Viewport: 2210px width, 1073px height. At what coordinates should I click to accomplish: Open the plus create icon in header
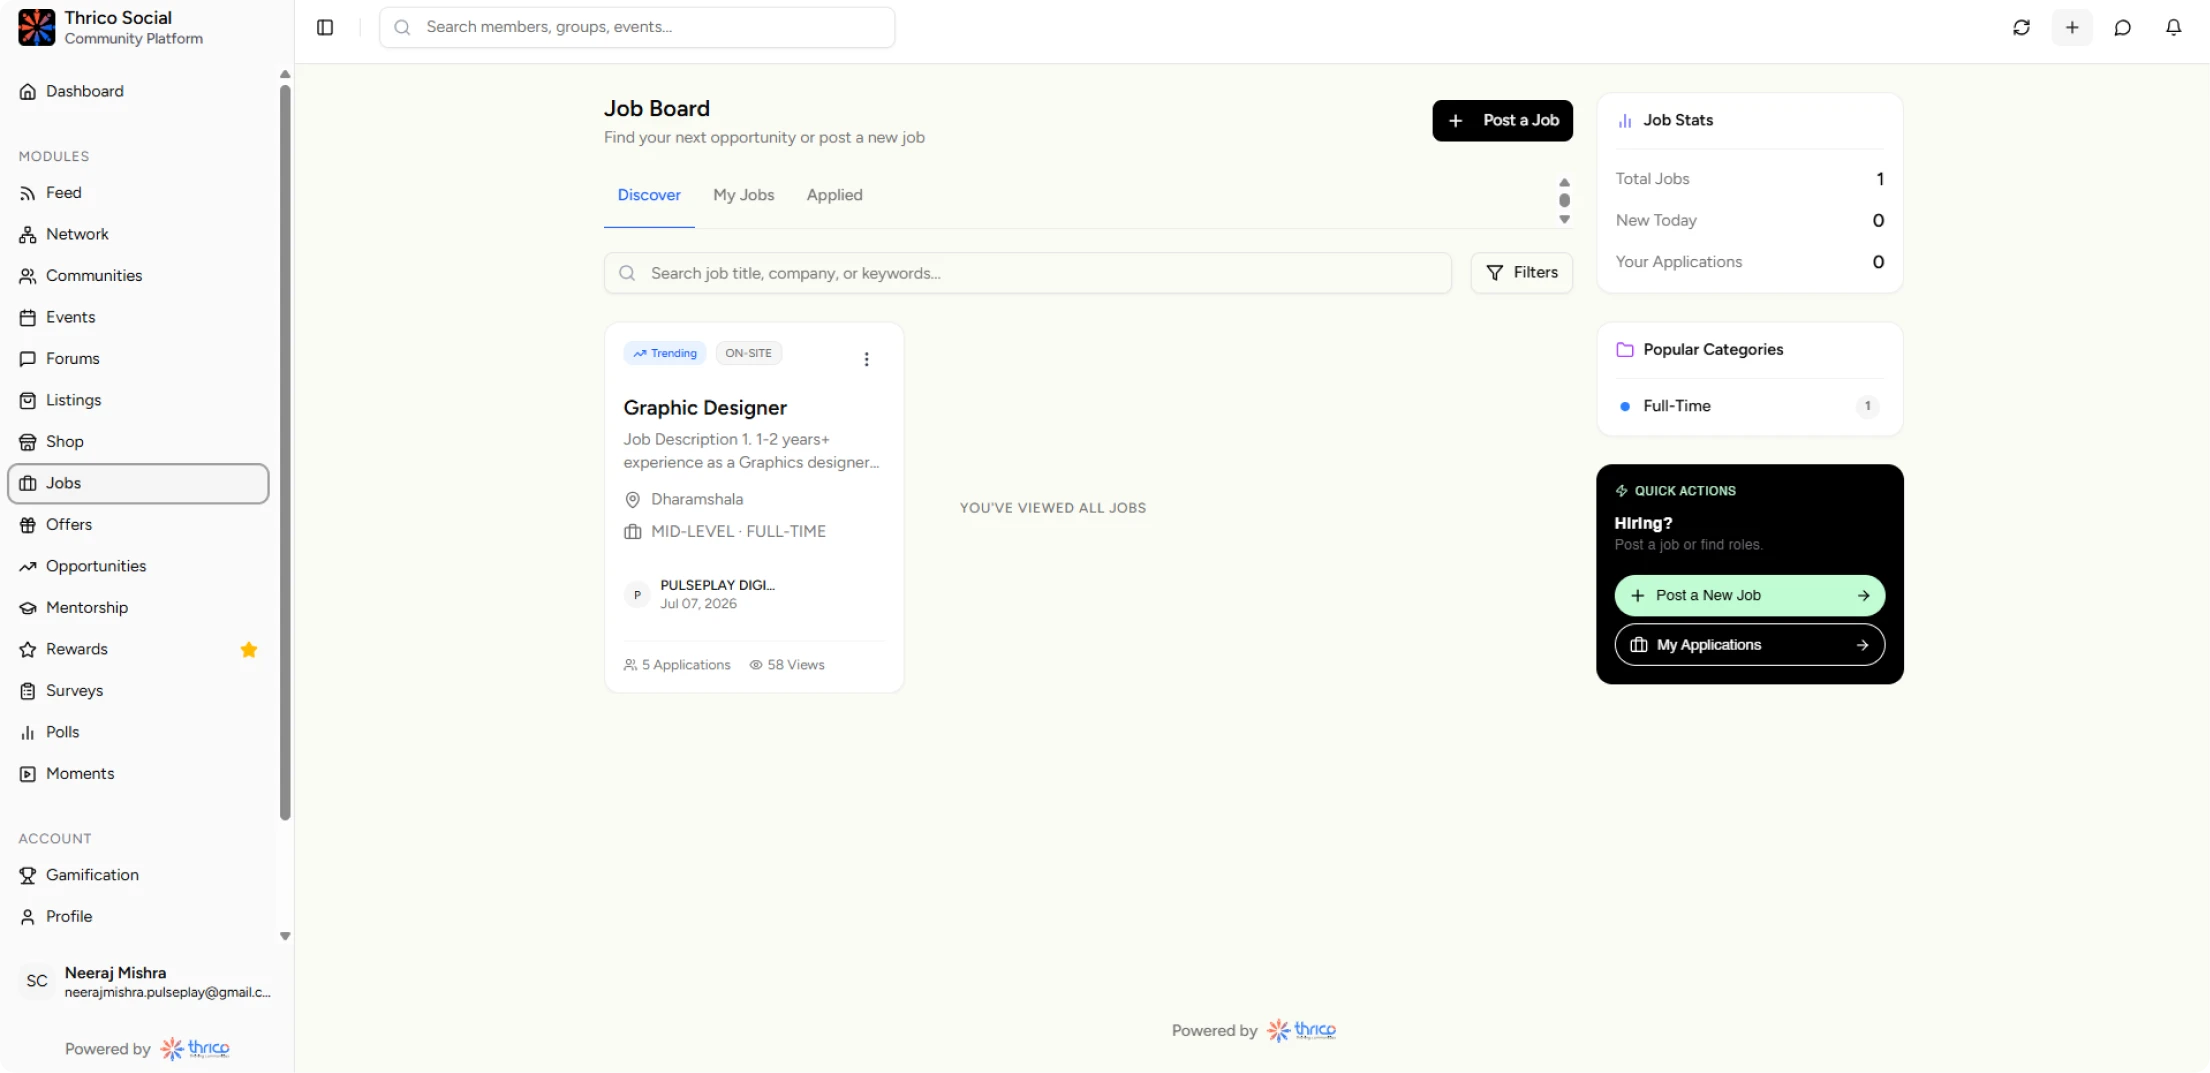click(x=2072, y=27)
